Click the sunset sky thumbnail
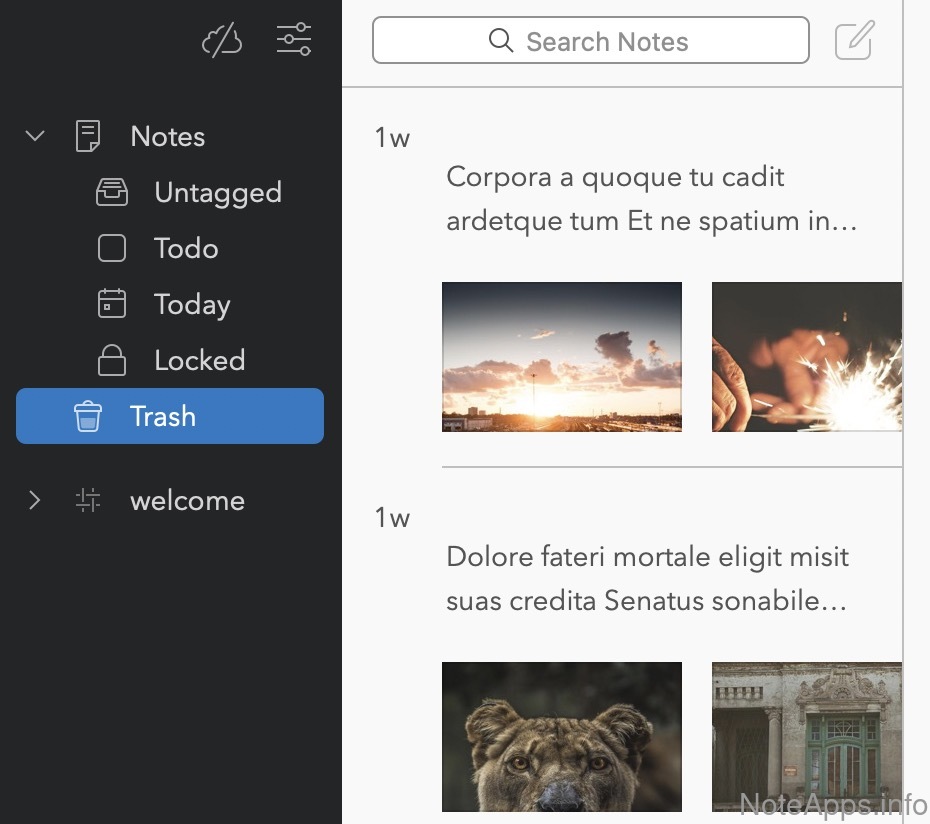 [562, 357]
